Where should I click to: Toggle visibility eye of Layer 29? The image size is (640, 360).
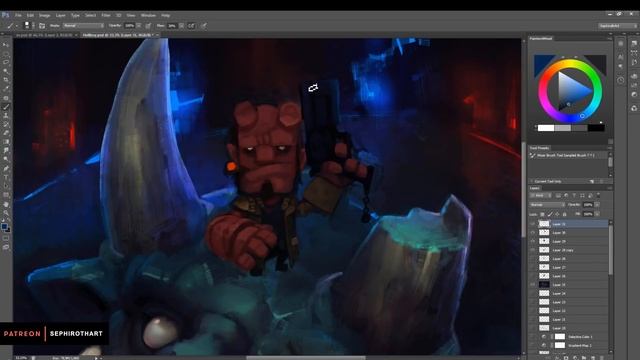pyautogui.click(x=533, y=241)
